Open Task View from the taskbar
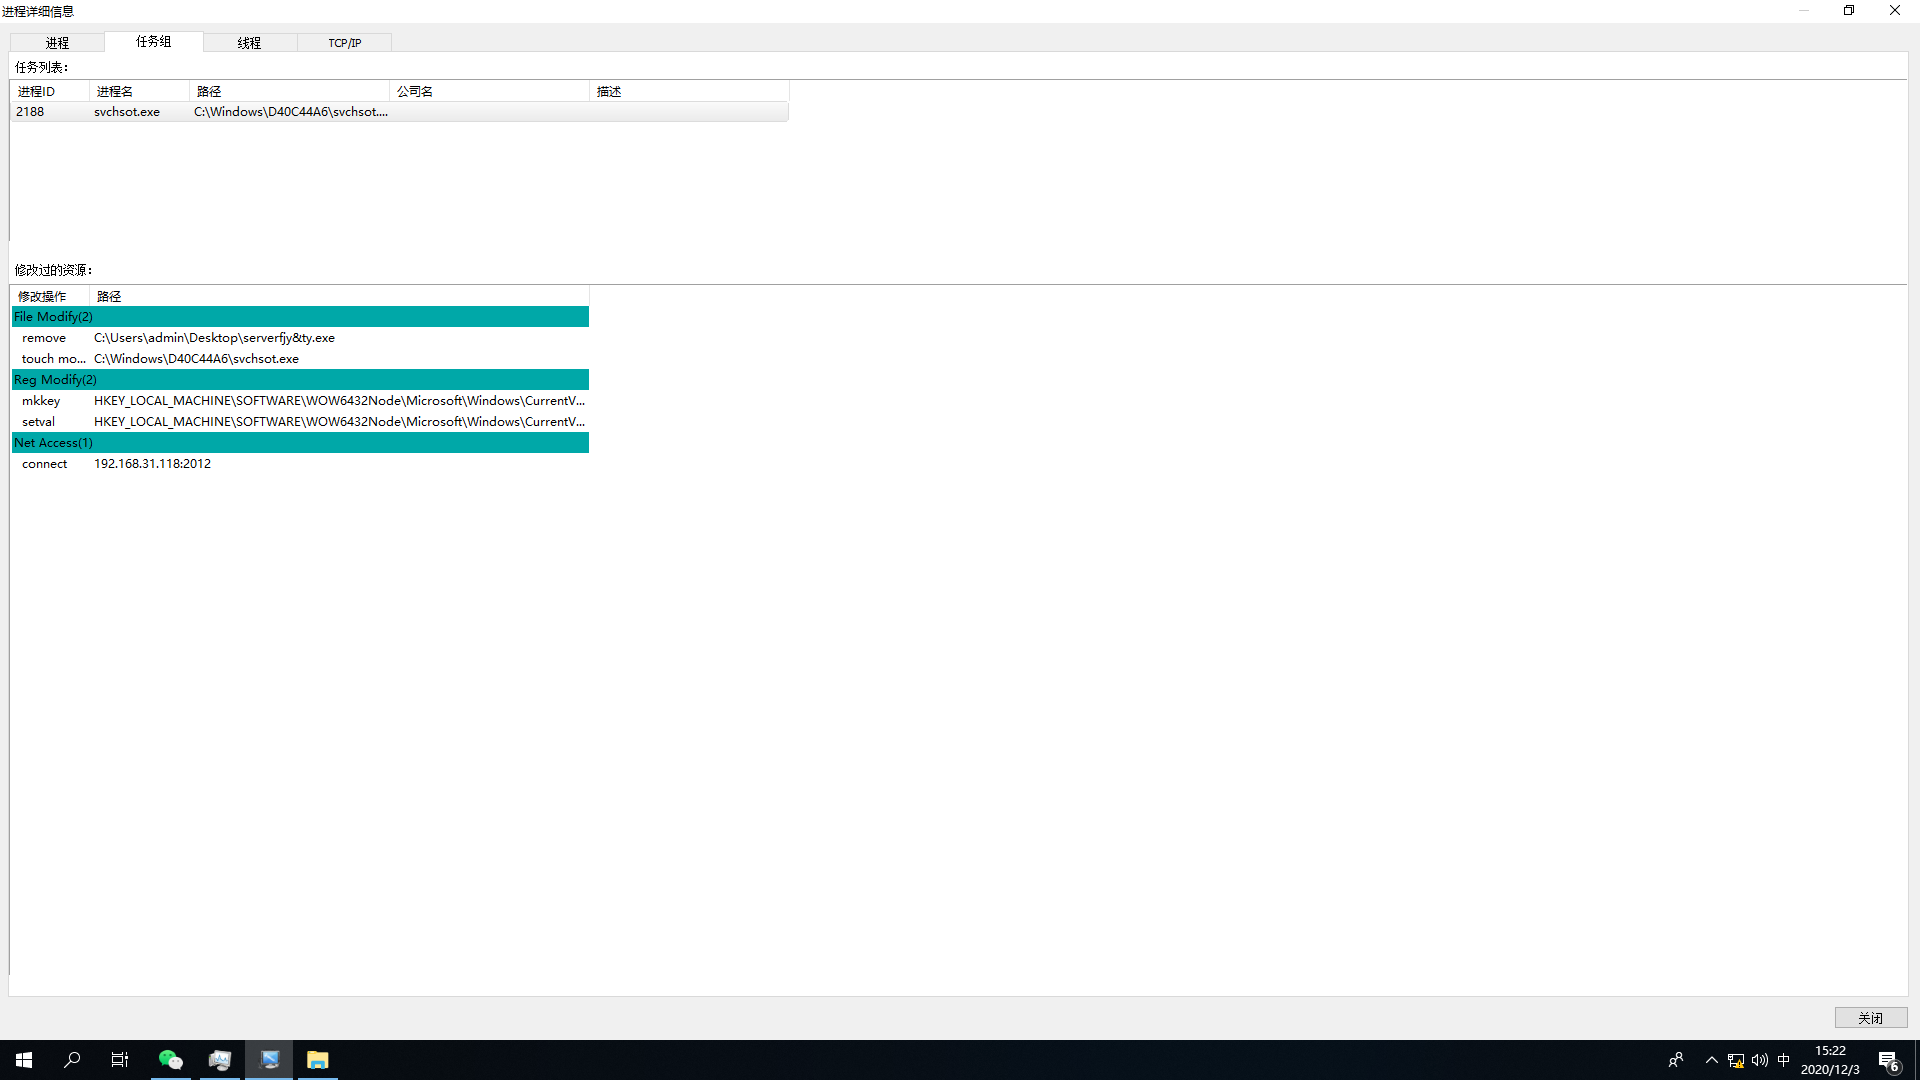Screen dimensions: 1920x1080 [x=120, y=1060]
